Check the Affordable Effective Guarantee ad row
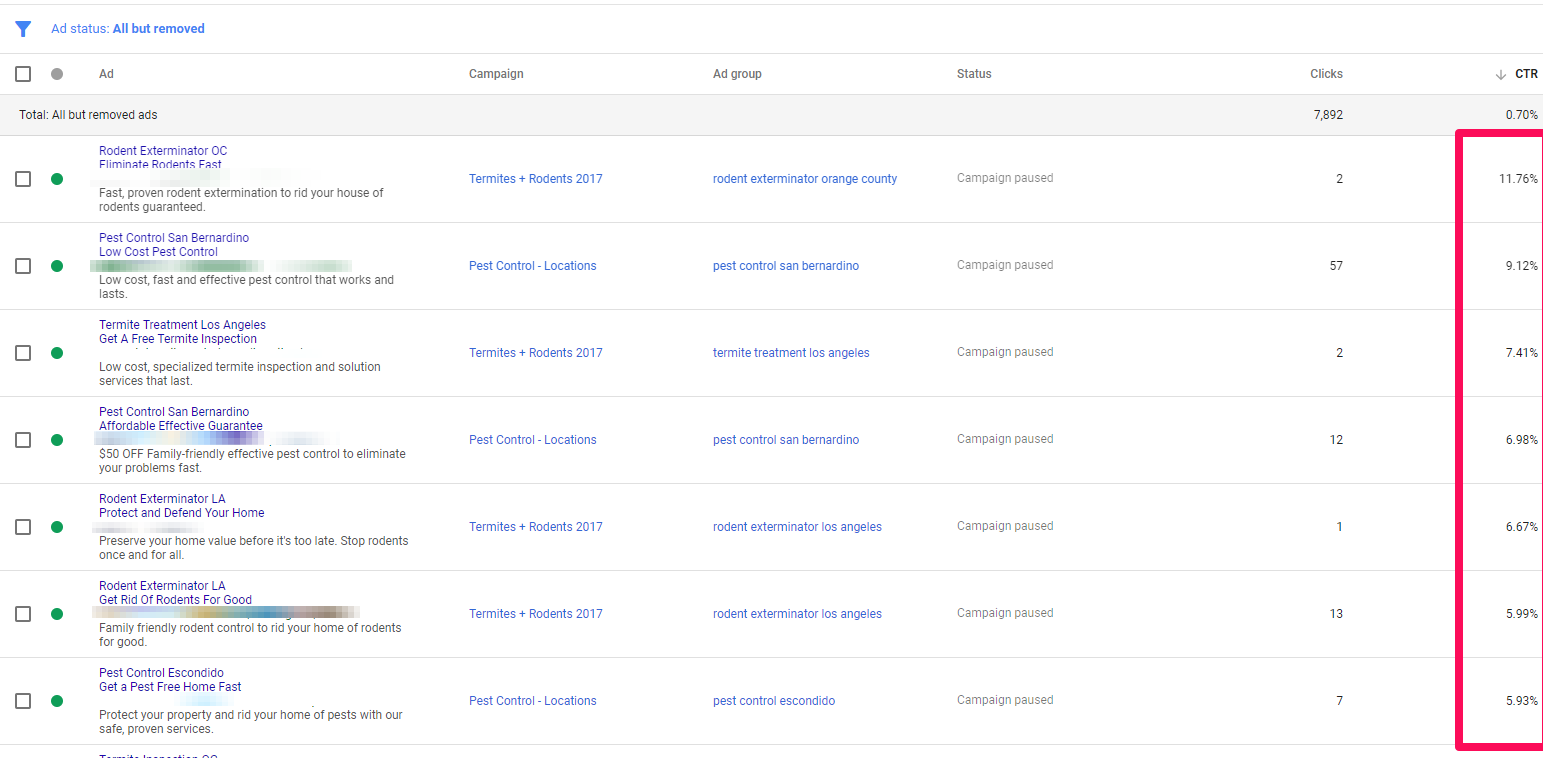1543x758 pixels. [x=23, y=440]
